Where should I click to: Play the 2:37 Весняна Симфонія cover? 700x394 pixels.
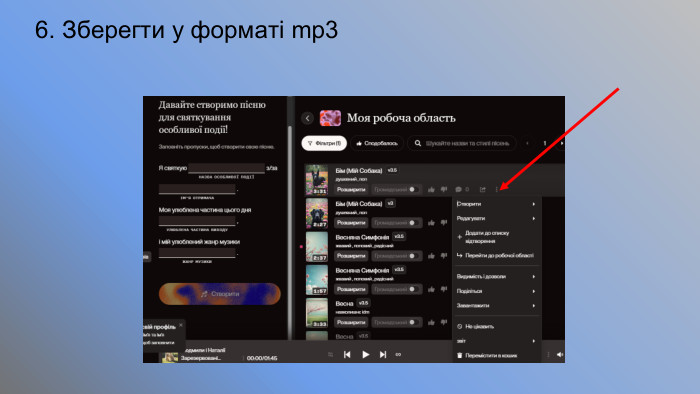[317, 246]
